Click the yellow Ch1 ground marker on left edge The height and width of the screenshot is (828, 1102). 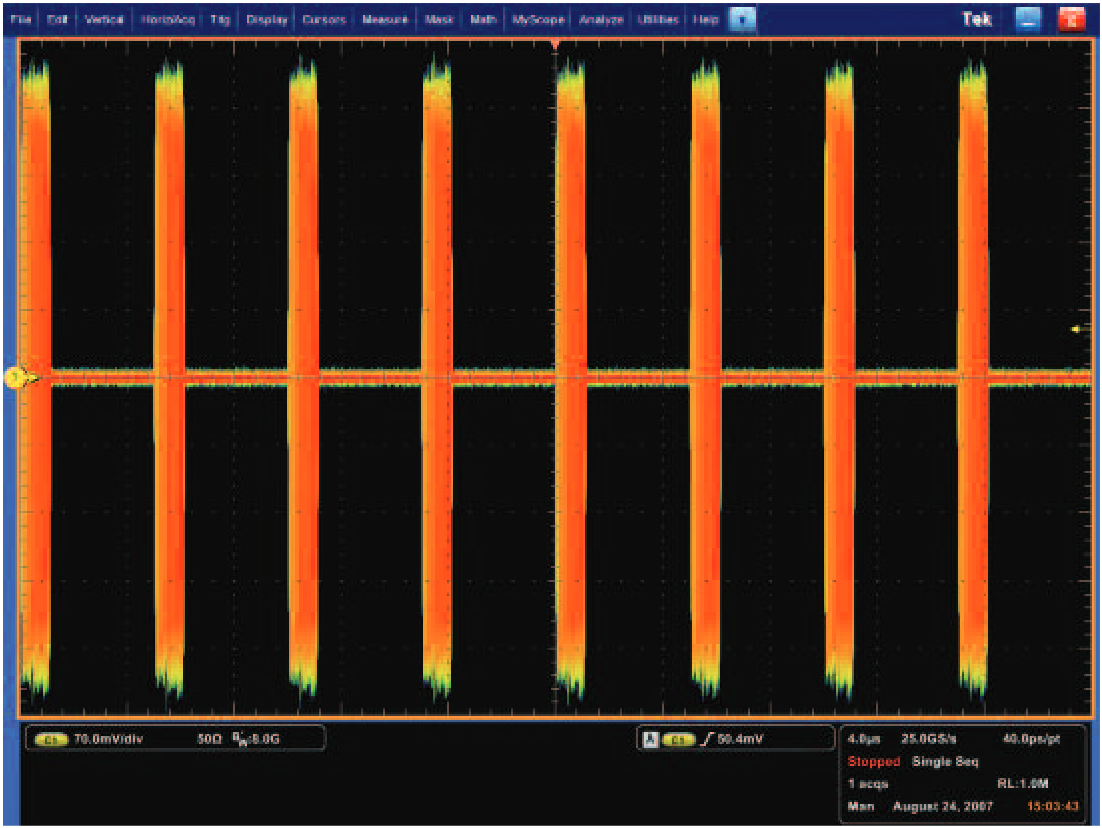coord(16,376)
